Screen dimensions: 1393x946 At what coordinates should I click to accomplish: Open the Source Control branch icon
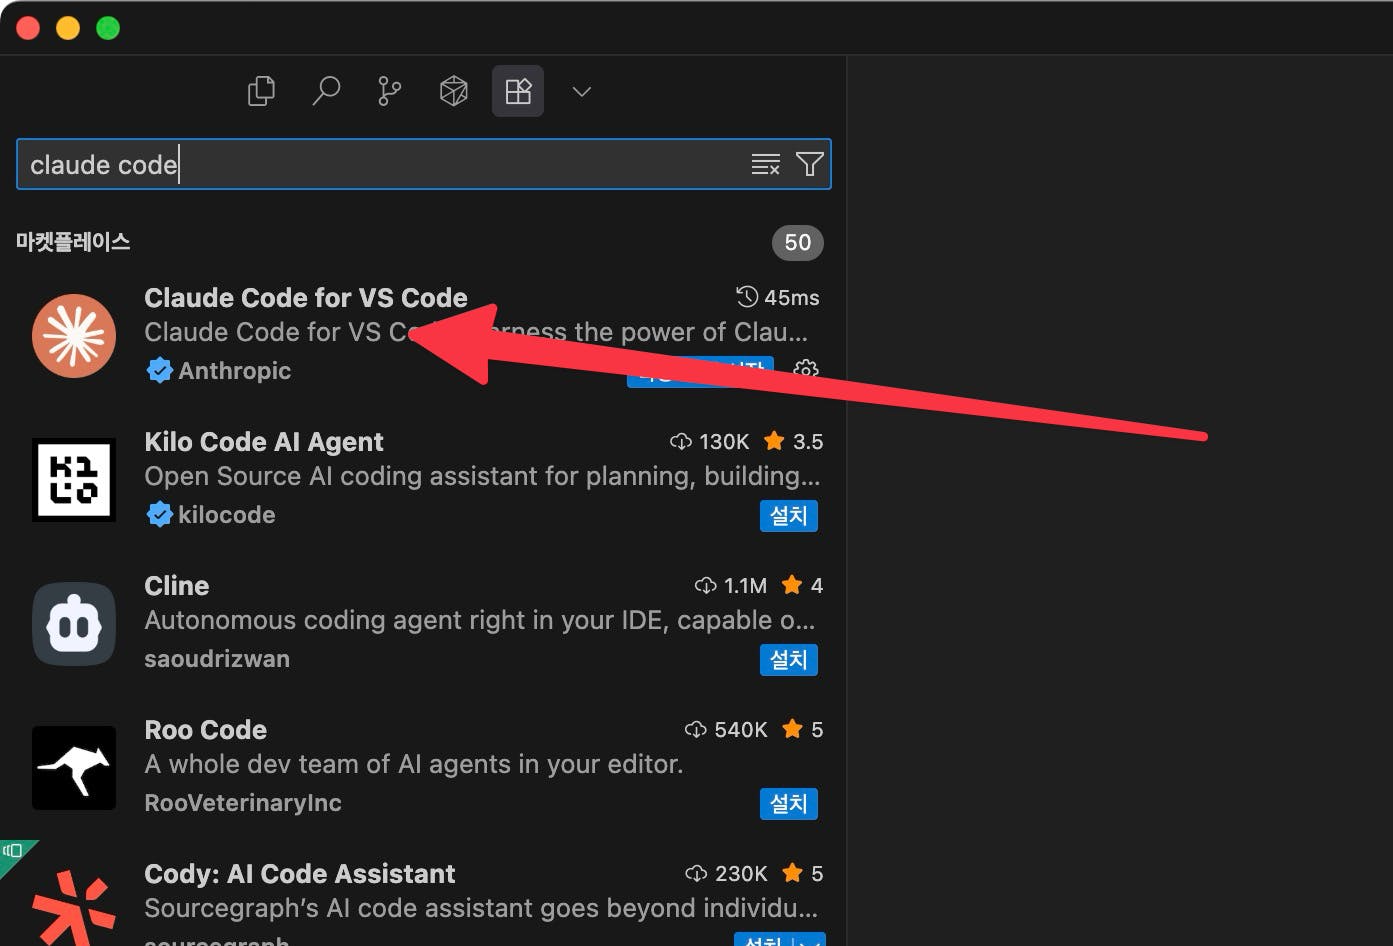coord(390,91)
